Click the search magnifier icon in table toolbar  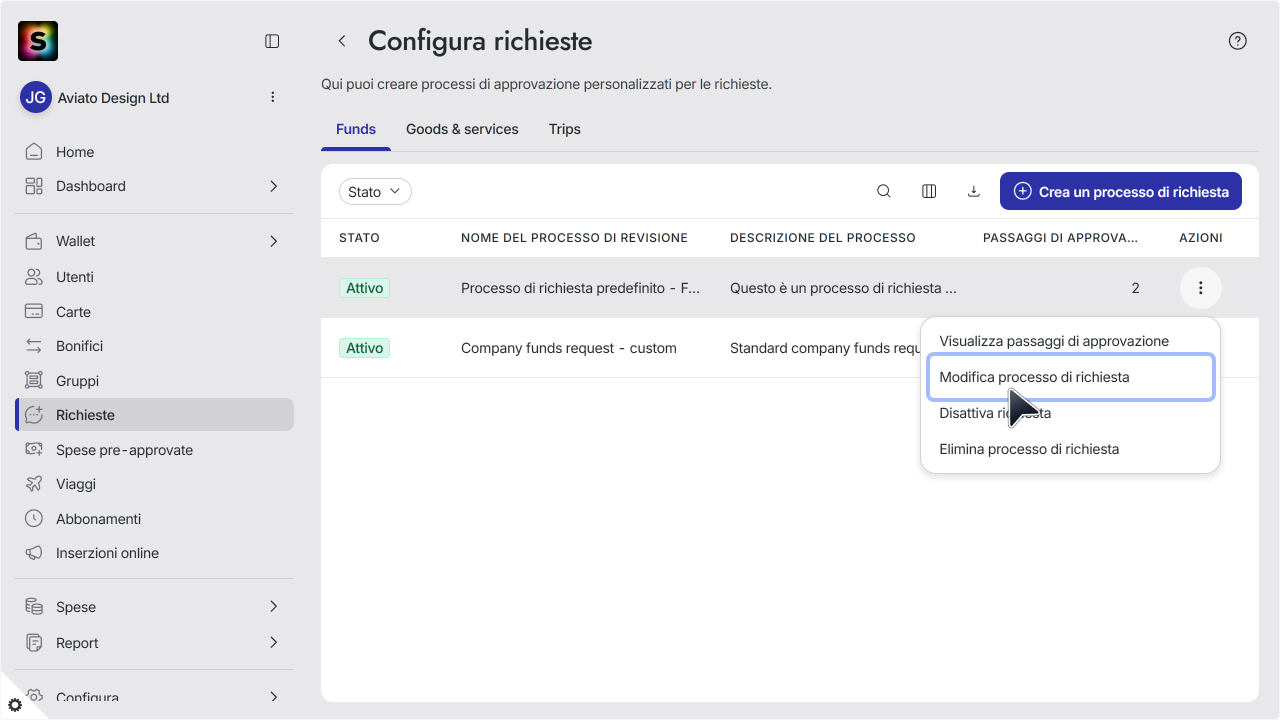click(x=884, y=191)
